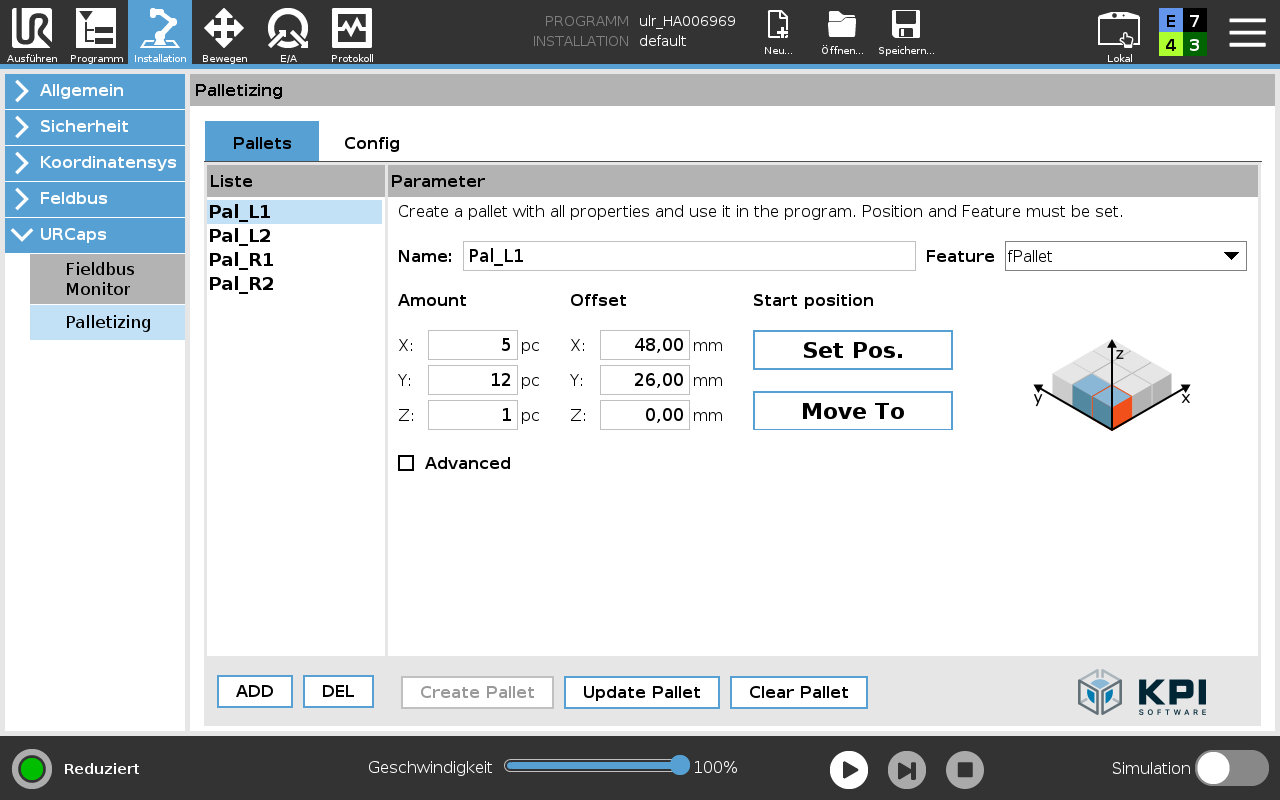Create a new file with Neu...

pyautogui.click(x=778, y=33)
